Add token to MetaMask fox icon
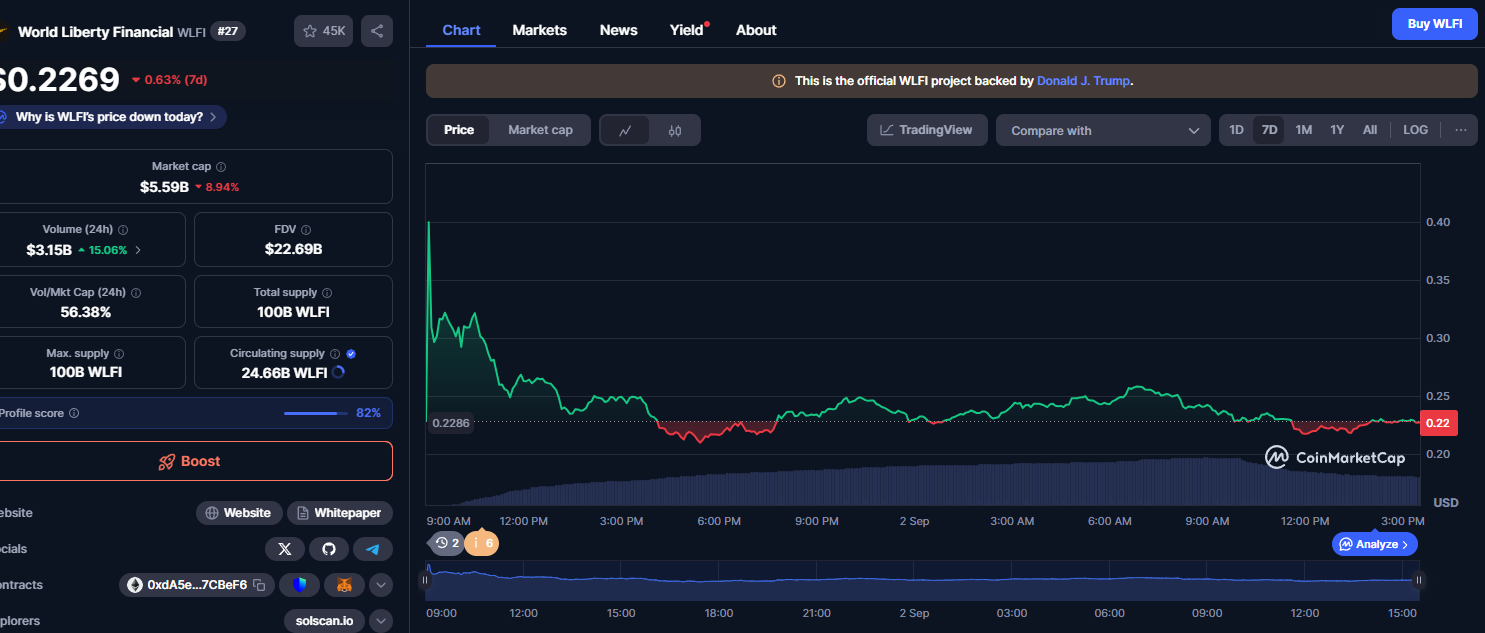This screenshot has height=633, width=1485. pyautogui.click(x=343, y=585)
